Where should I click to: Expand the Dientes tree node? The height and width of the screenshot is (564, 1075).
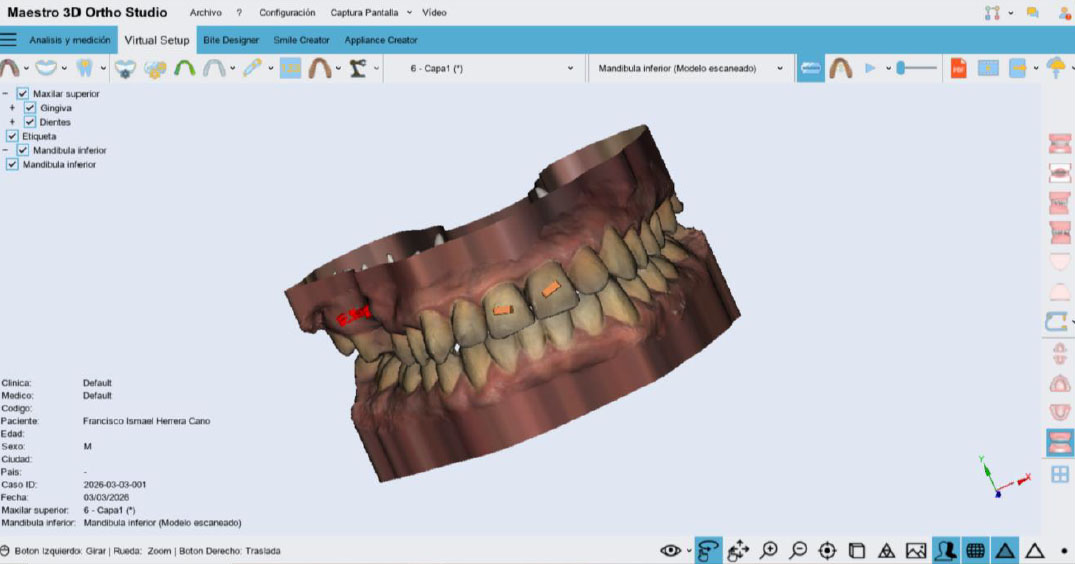pyautogui.click(x=12, y=122)
